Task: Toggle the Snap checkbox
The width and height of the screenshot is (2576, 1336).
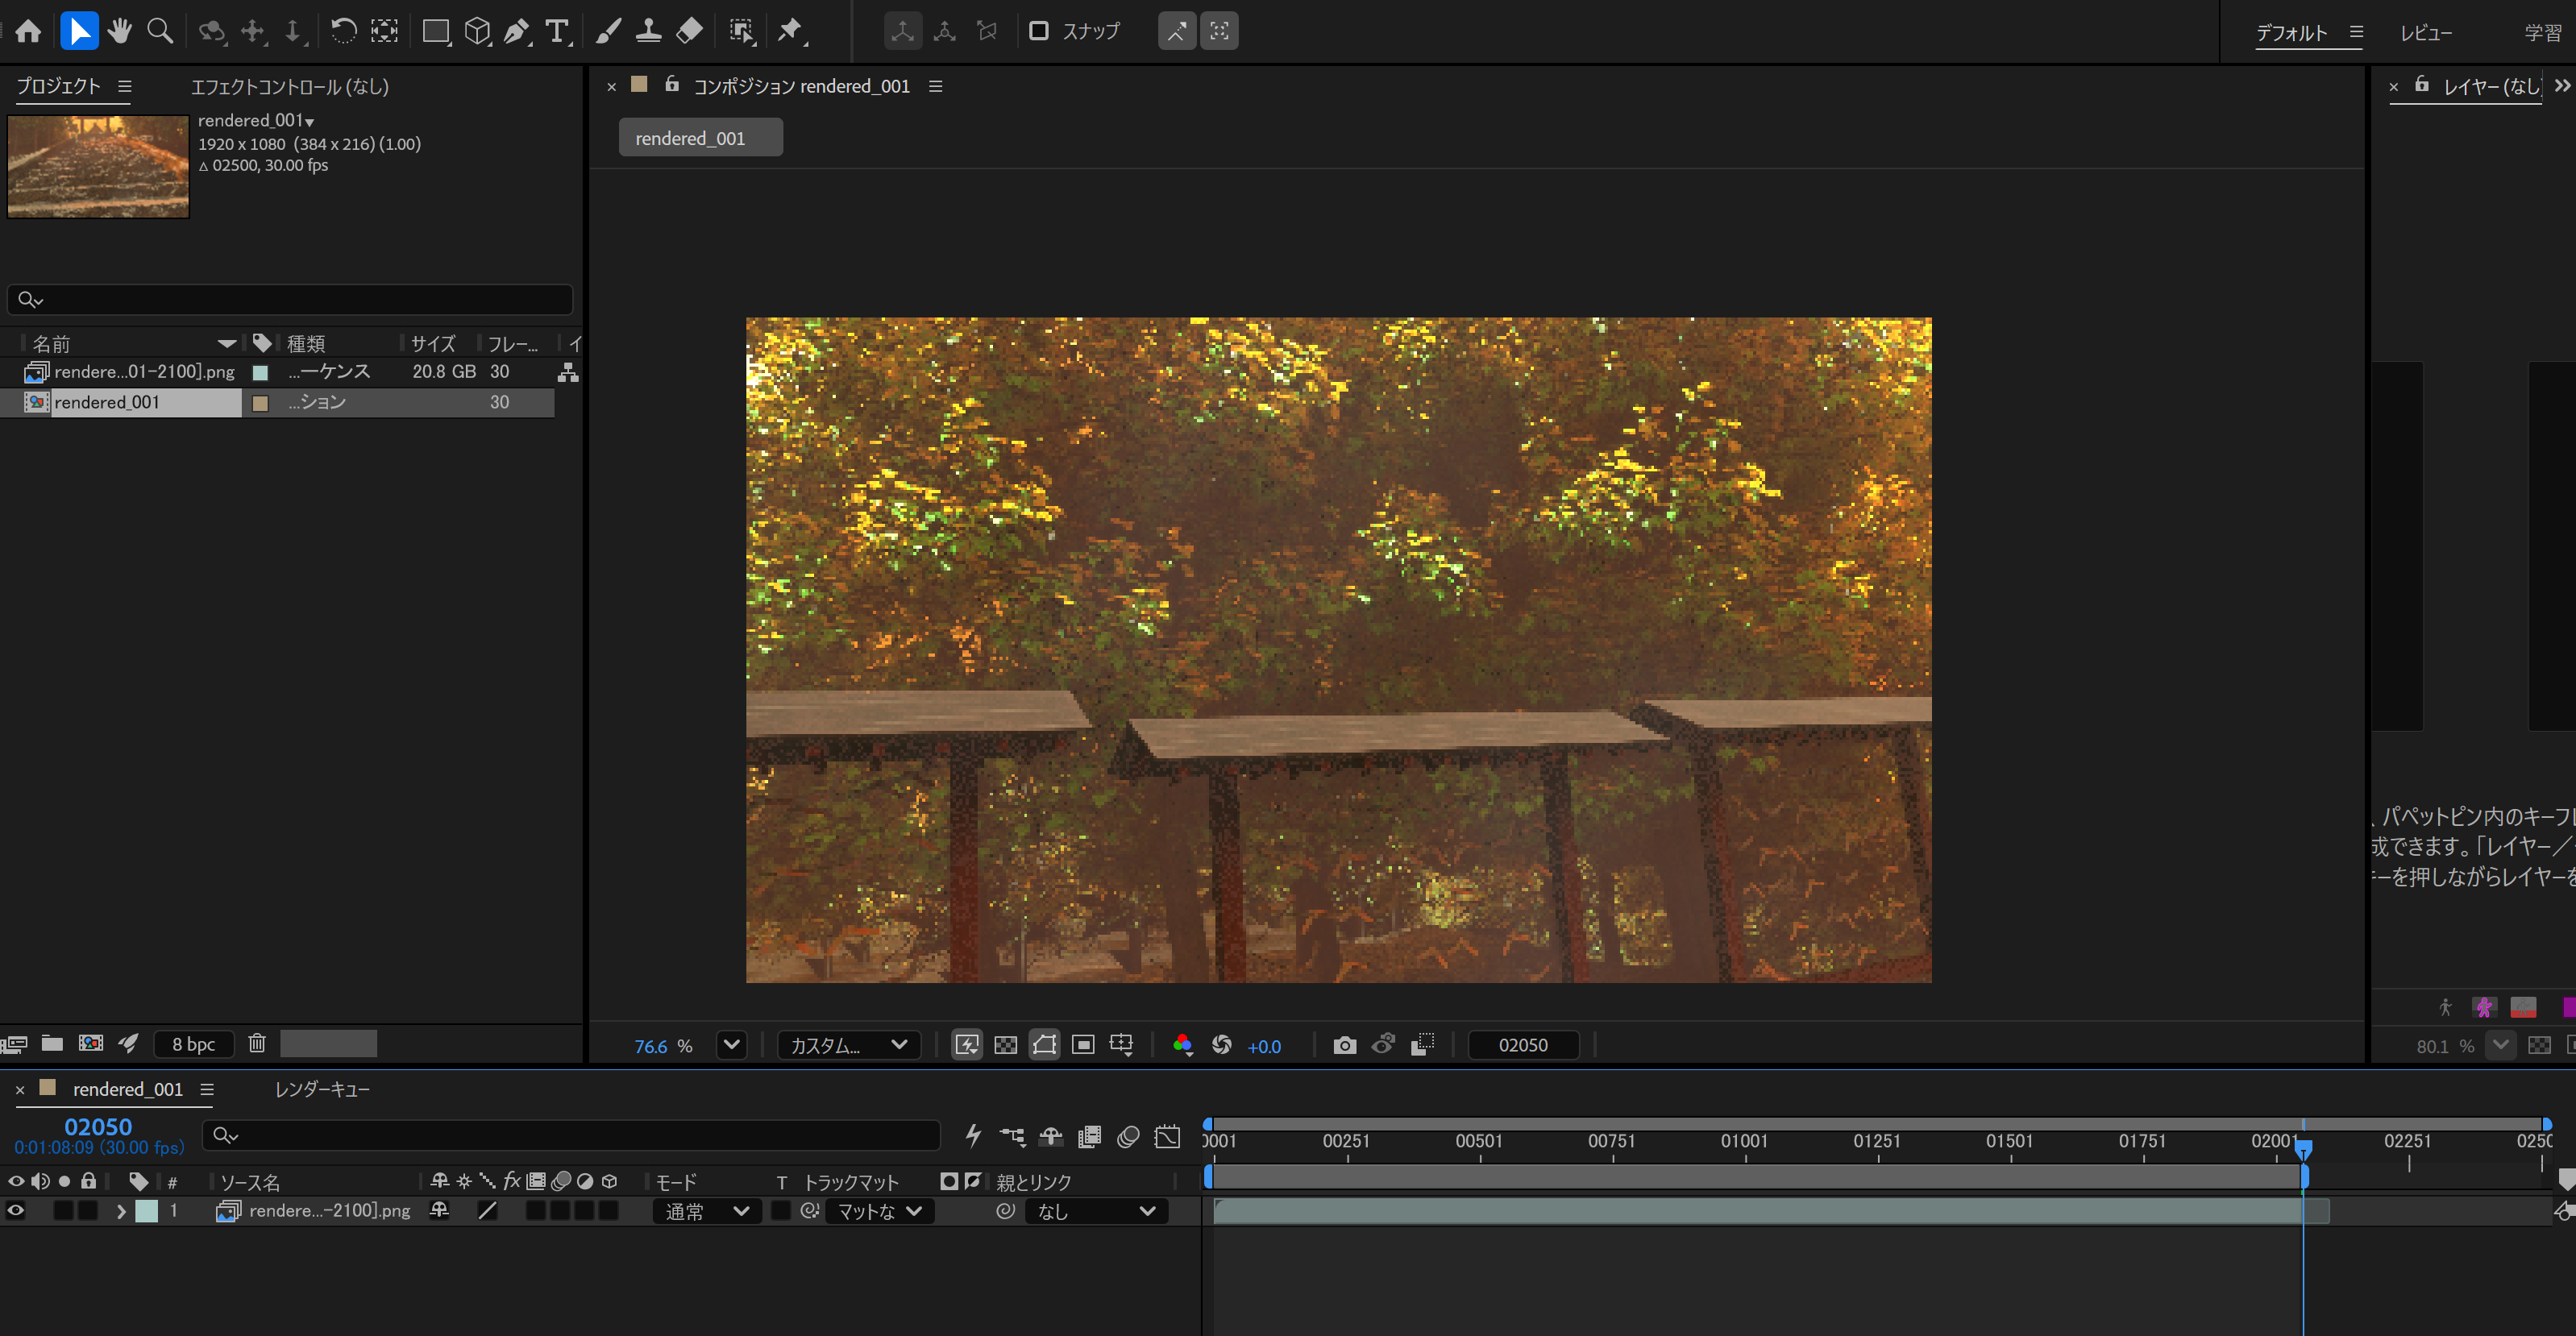Action: tap(1039, 31)
